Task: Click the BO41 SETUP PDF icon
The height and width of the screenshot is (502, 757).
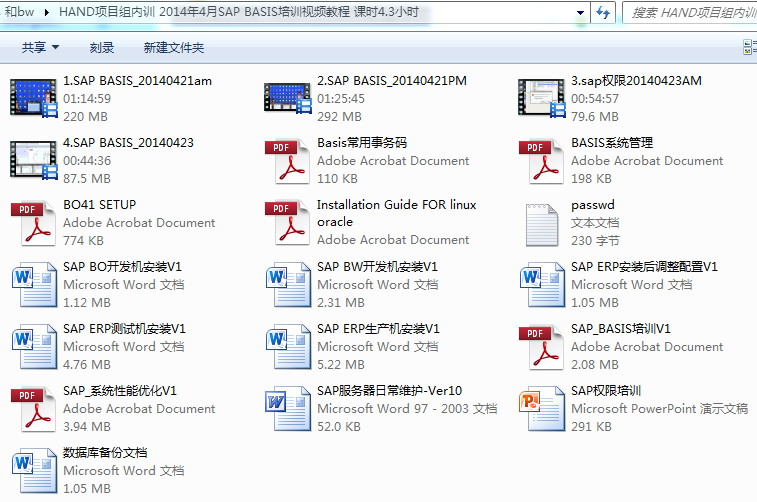Action: 33,223
